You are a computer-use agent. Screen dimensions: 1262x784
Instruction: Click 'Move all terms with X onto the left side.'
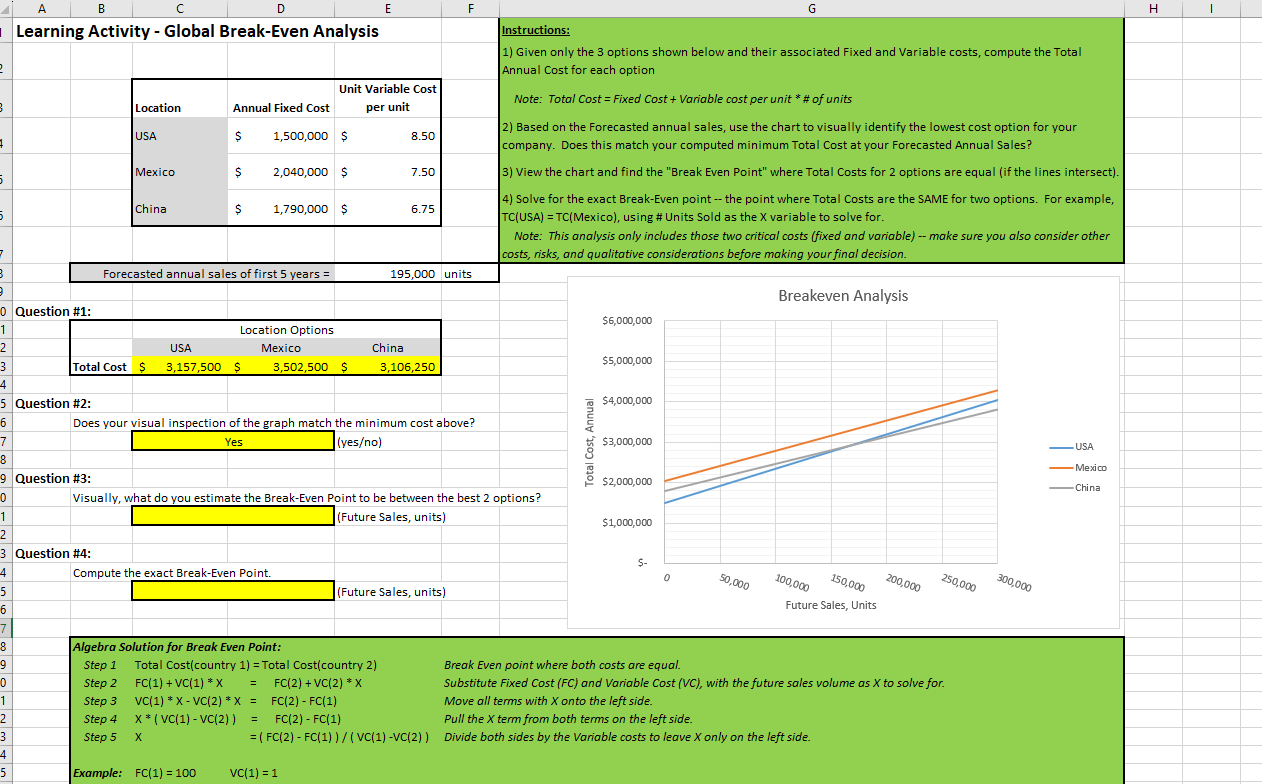point(548,701)
